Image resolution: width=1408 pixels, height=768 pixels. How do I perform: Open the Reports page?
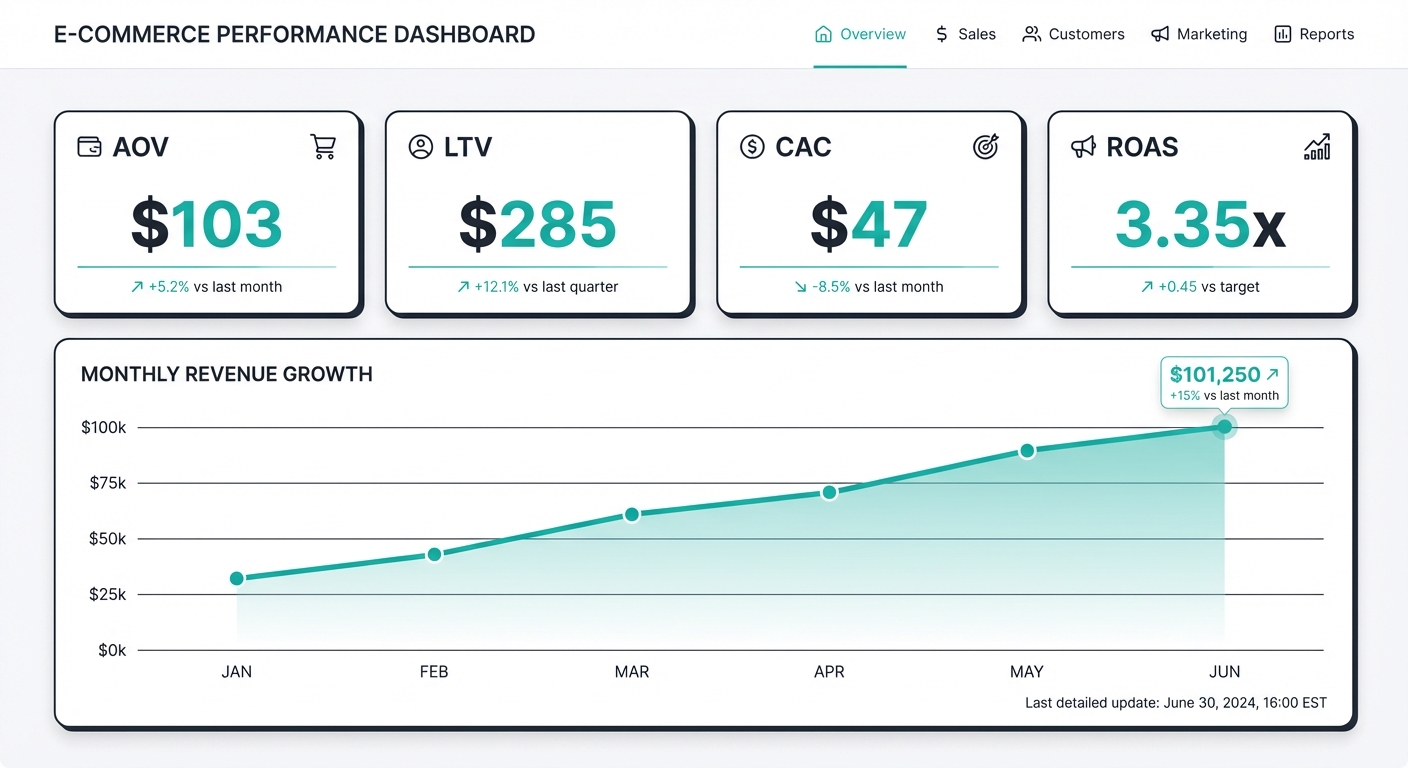[1327, 33]
